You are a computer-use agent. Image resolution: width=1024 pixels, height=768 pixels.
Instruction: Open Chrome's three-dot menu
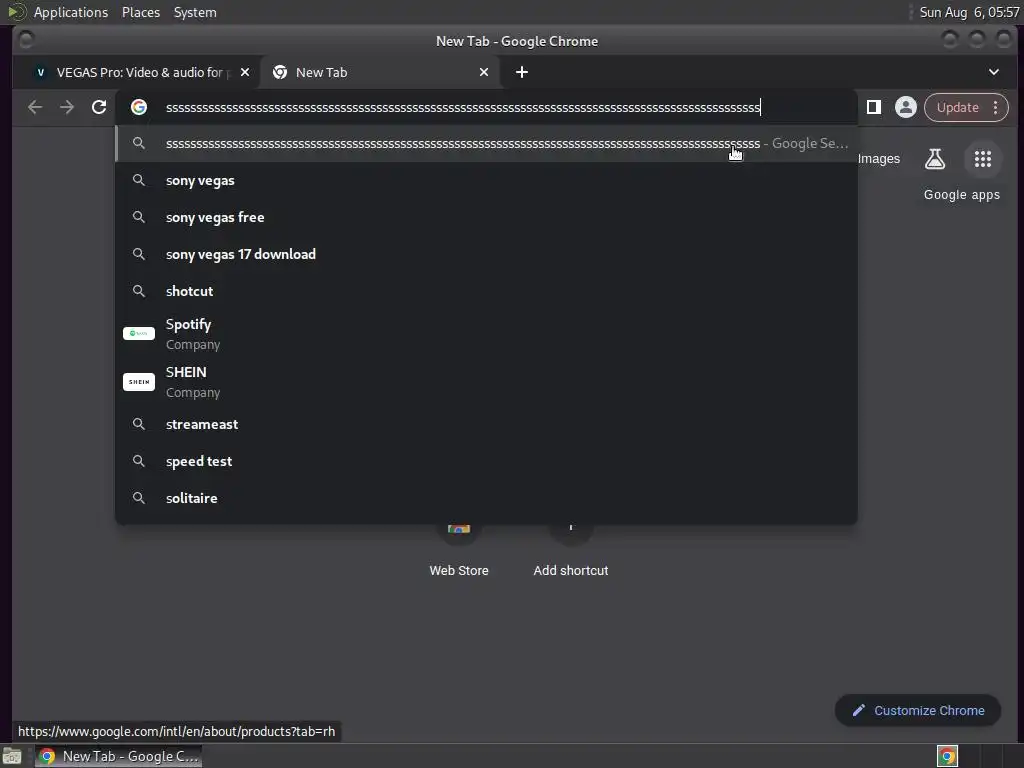click(x=995, y=107)
